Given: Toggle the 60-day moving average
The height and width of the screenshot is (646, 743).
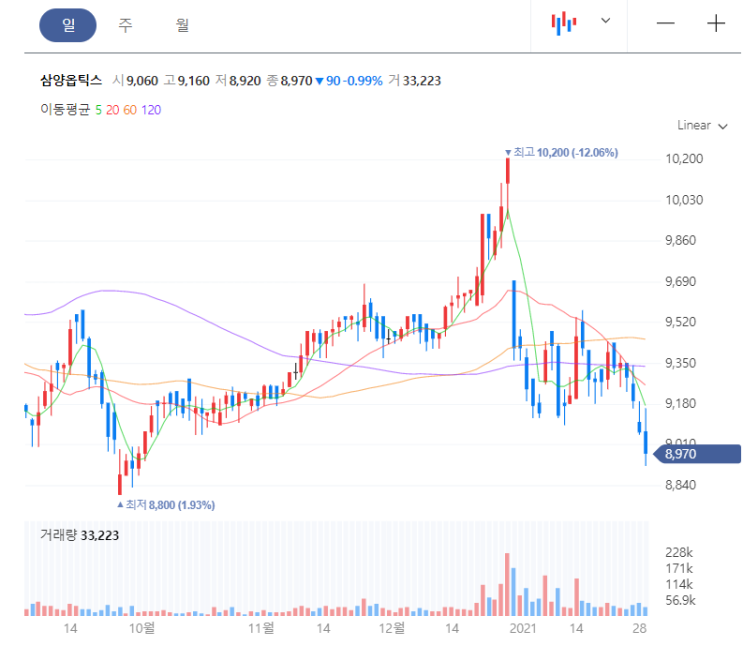Looking at the screenshot, I should tap(130, 110).
